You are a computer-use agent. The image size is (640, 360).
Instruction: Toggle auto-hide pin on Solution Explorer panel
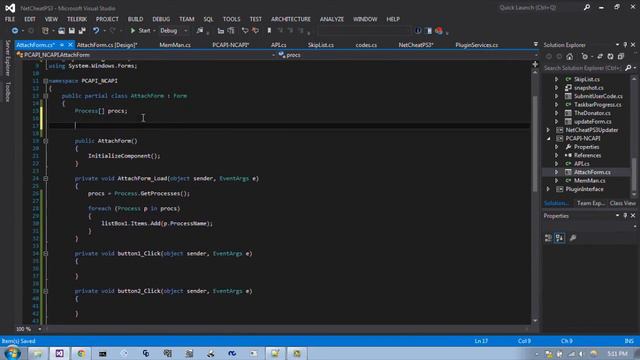625,44
